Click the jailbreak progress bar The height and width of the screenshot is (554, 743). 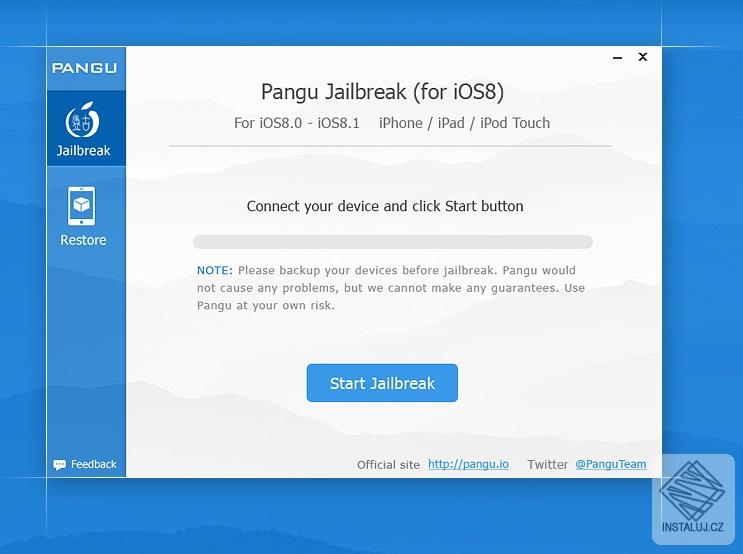(x=392, y=242)
